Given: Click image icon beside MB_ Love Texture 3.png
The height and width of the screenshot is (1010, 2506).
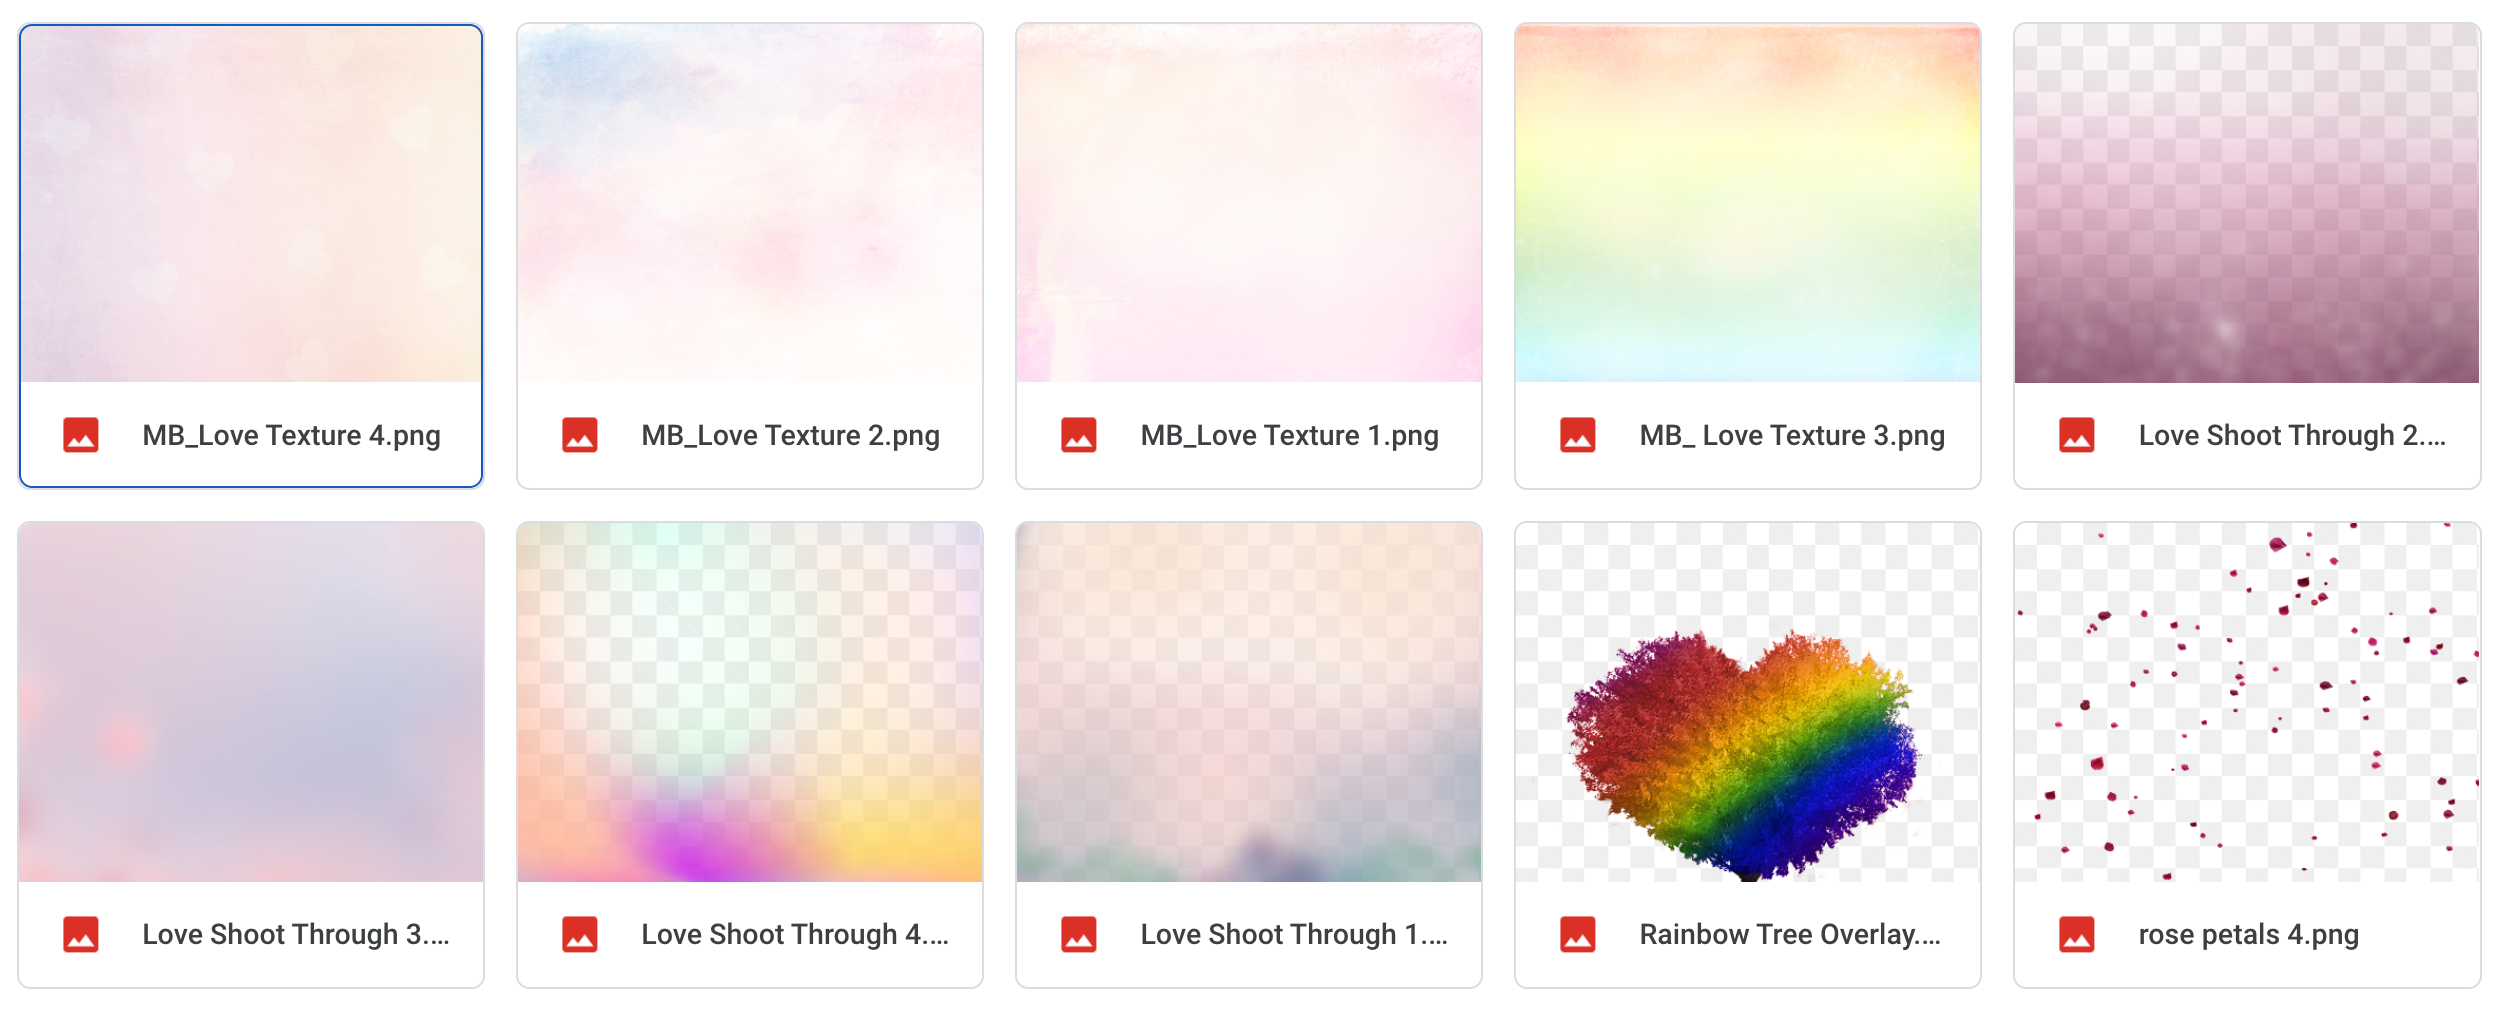Looking at the screenshot, I should click(x=1578, y=436).
